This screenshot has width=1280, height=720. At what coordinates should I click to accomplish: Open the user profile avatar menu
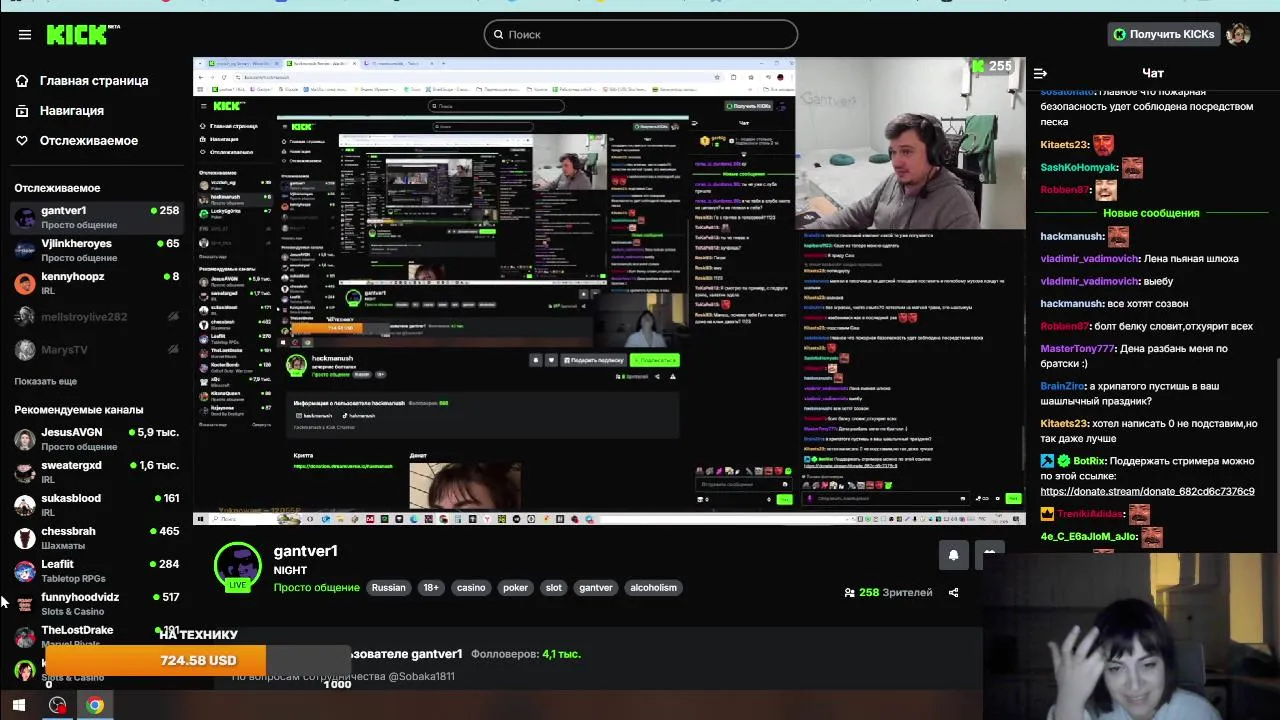click(x=1238, y=34)
